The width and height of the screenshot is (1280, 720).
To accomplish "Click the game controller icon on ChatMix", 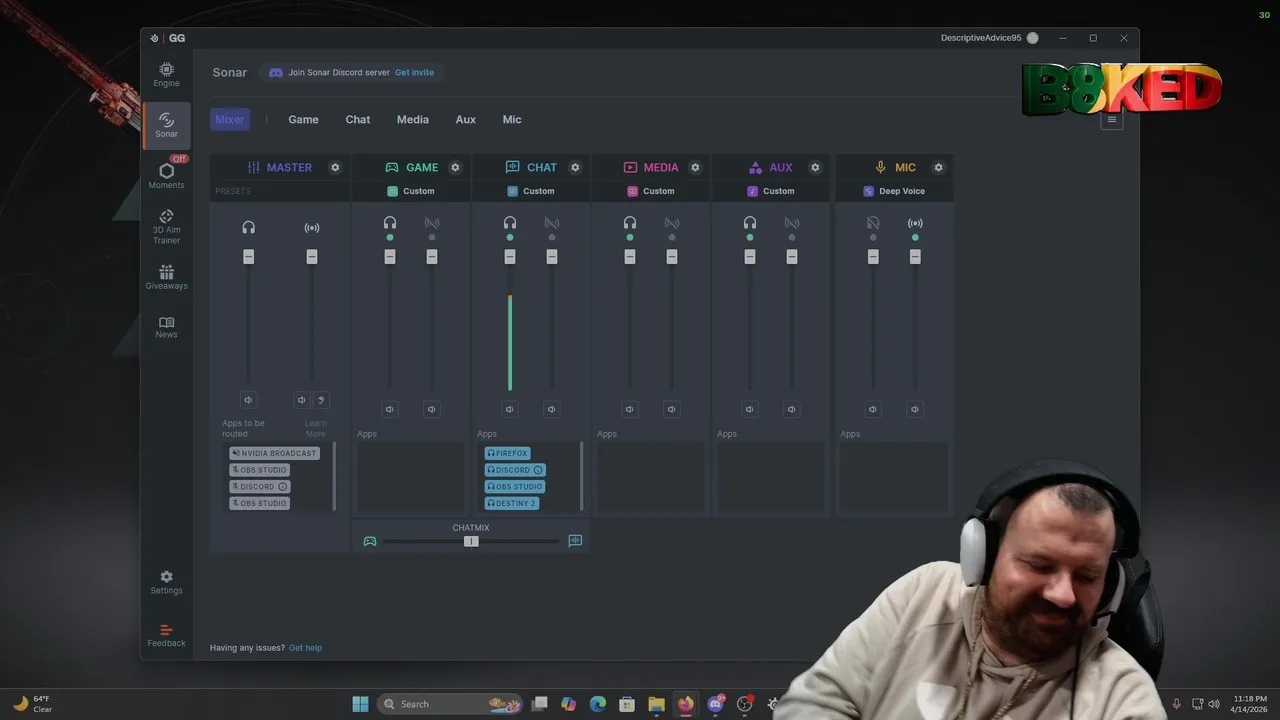I will coord(370,541).
